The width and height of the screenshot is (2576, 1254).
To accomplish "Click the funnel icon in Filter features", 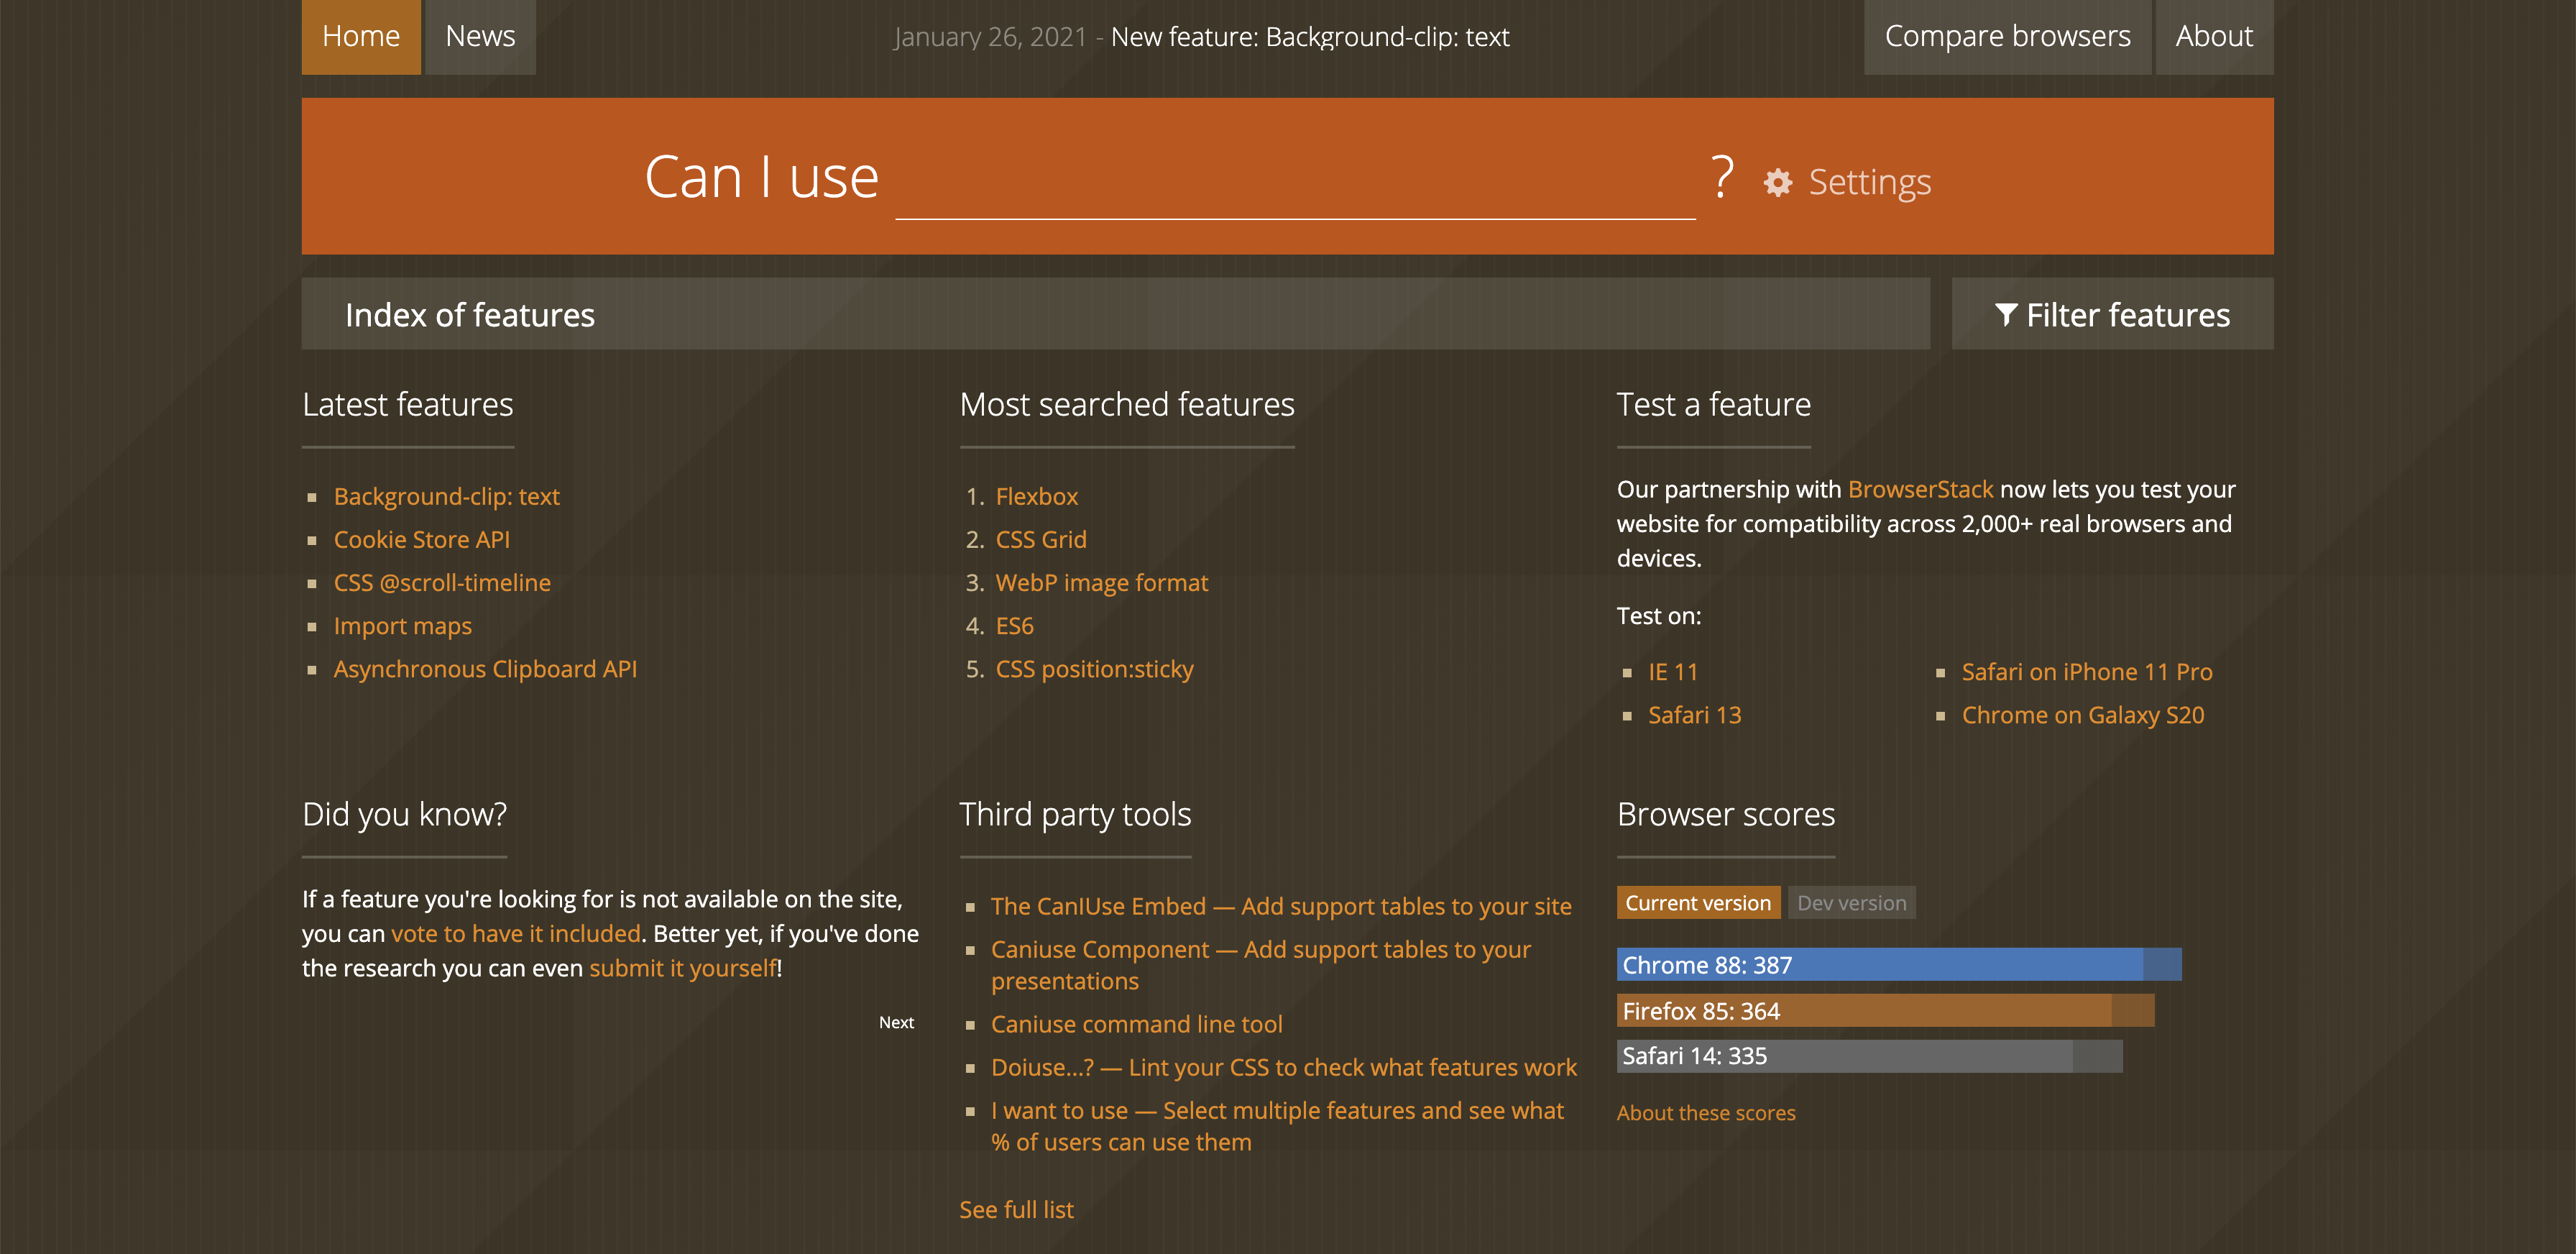I will pos(2005,315).
